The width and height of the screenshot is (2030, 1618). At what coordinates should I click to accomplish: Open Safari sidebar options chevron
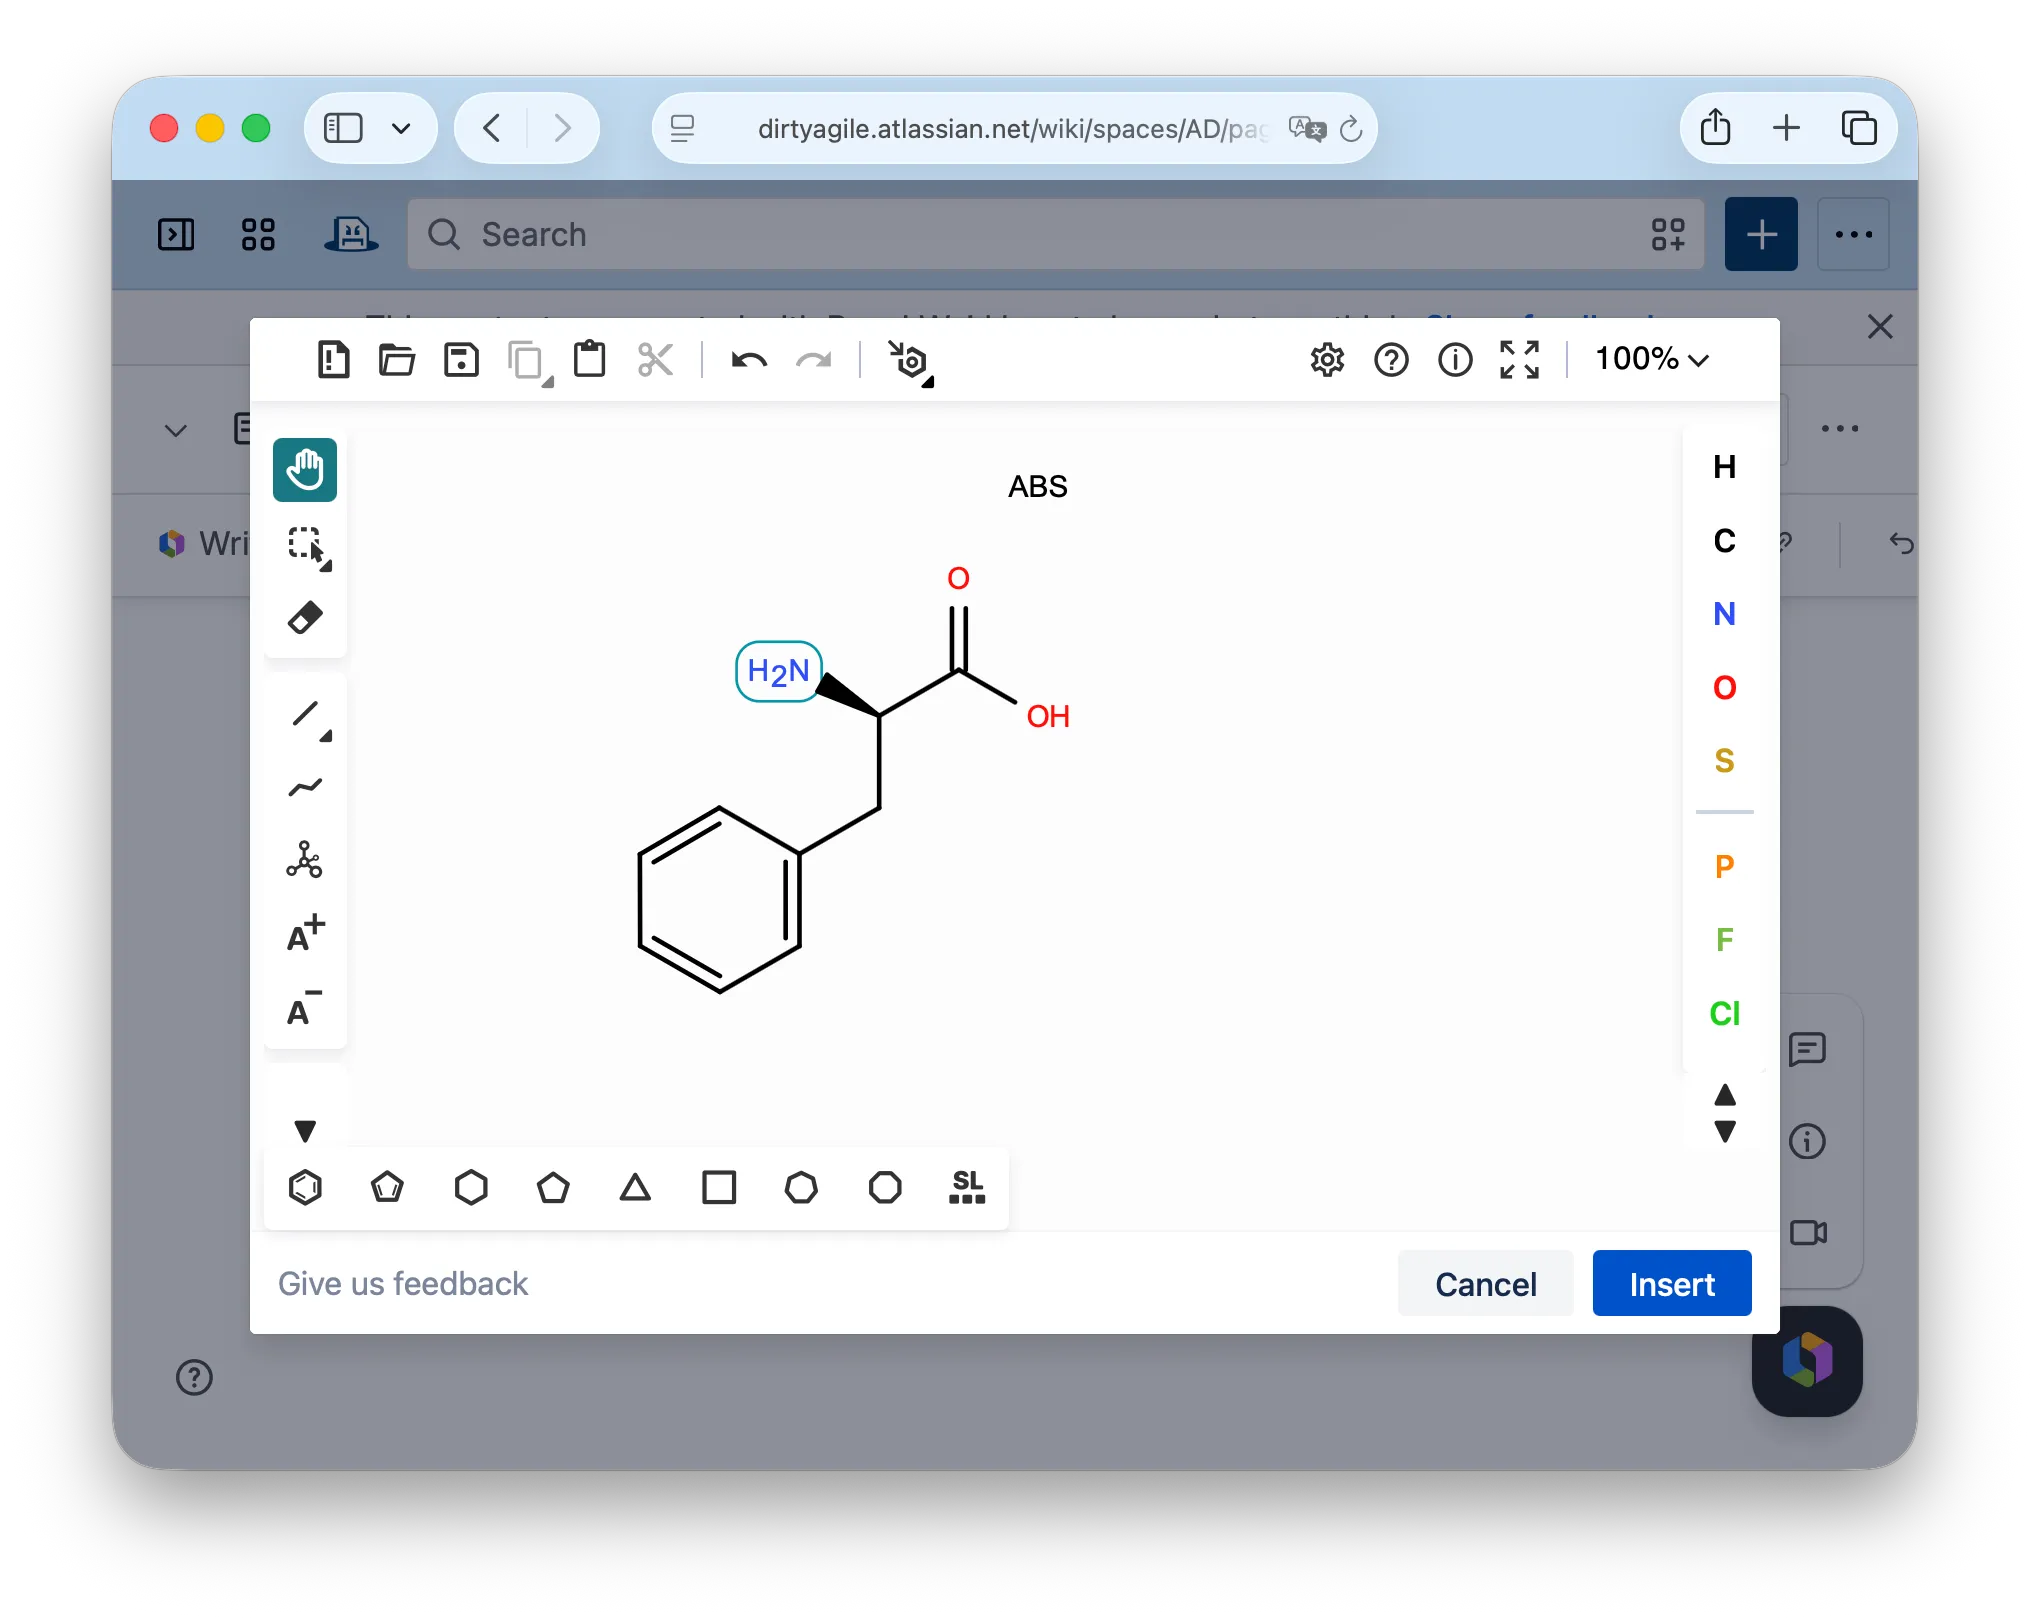pos(401,128)
